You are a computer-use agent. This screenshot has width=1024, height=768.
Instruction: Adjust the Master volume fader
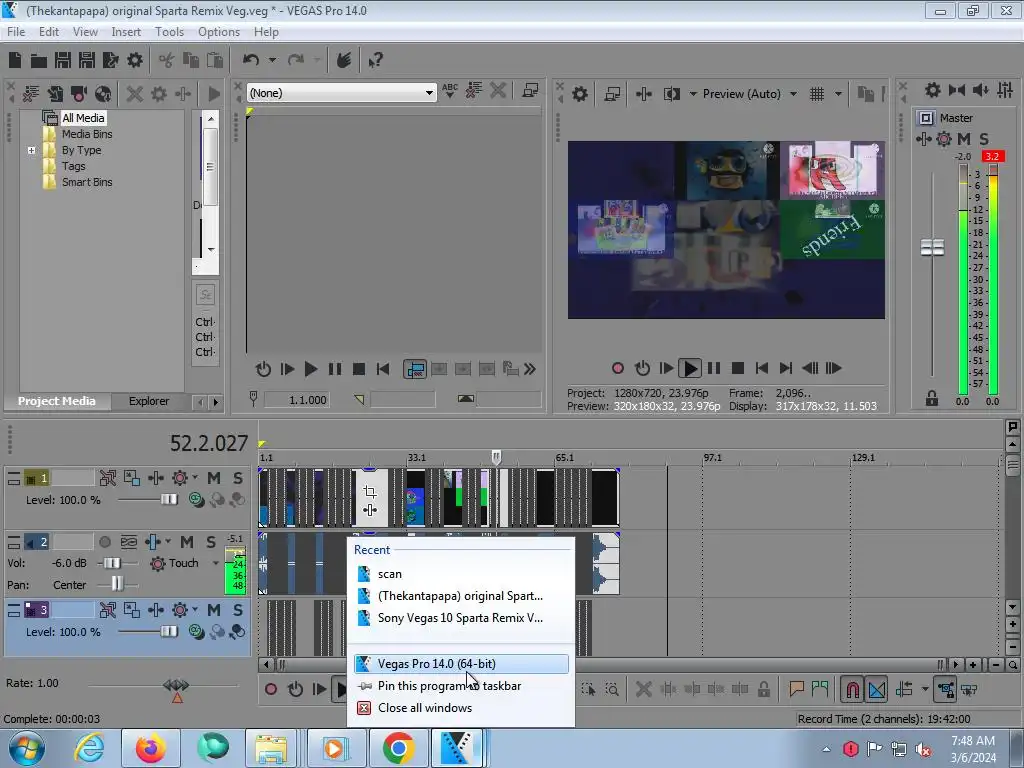[932, 247]
